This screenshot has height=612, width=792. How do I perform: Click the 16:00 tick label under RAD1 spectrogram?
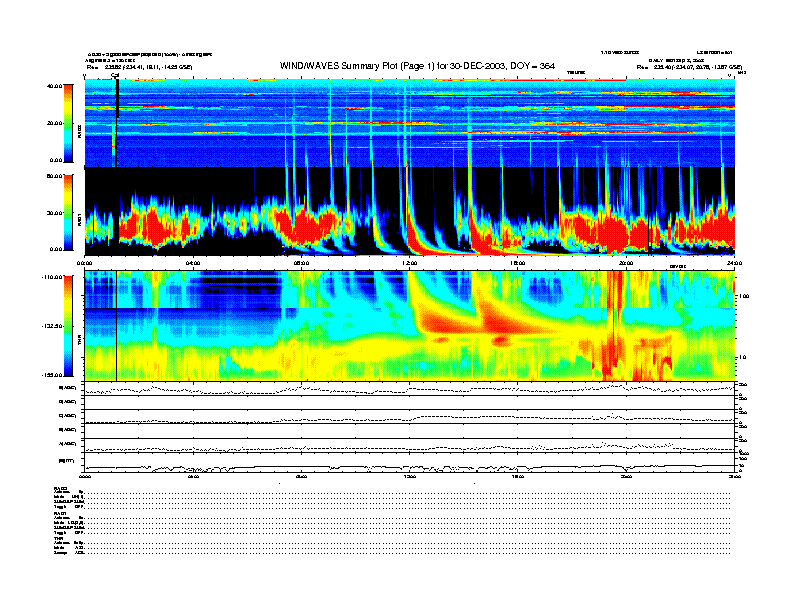click(518, 263)
